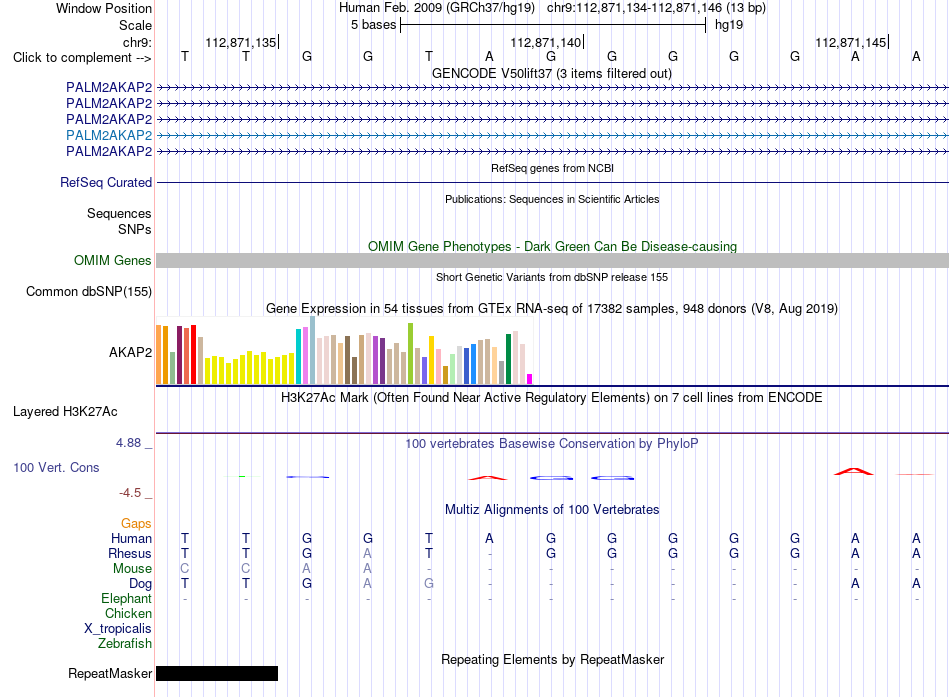
Task: Click the Window Position label
Action: point(104,8)
